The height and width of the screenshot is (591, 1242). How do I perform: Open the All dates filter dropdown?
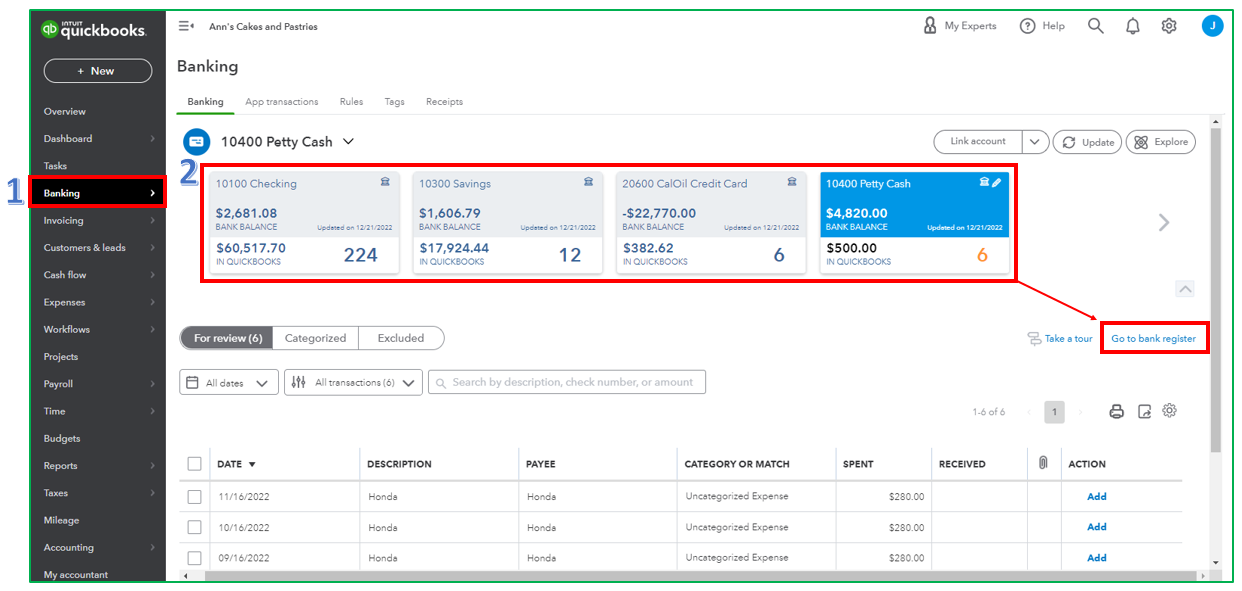pyautogui.click(x=229, y=383)
